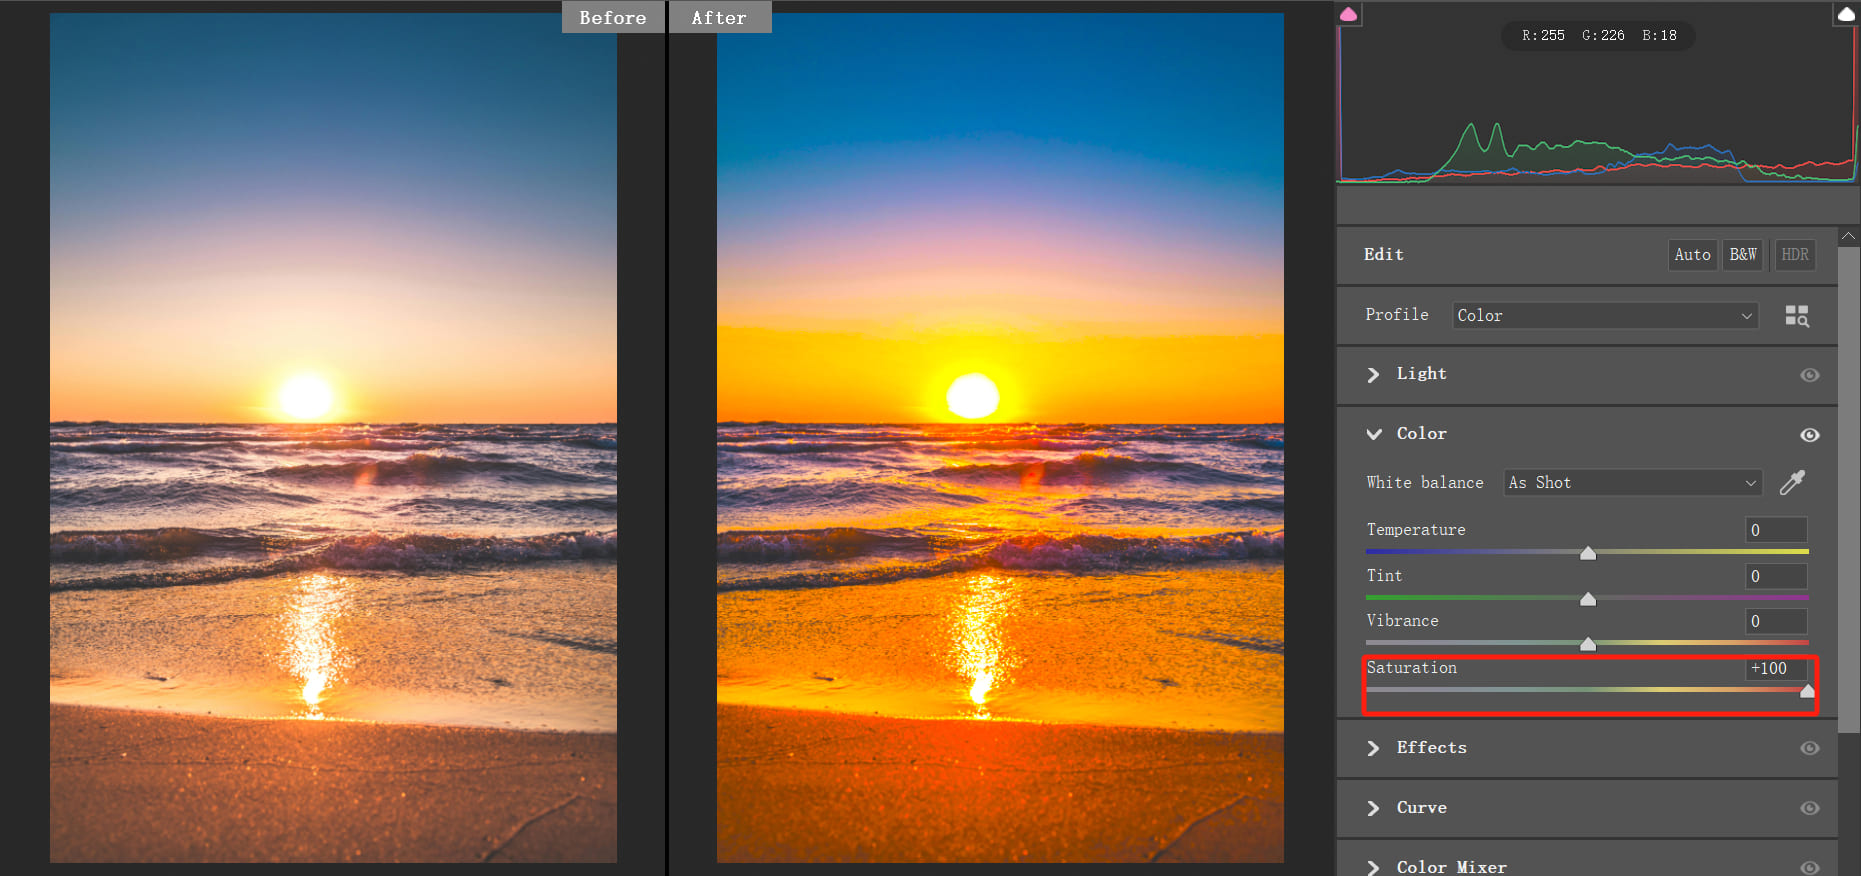
Task: Toggle visibility of Light panel edits
Action: [1809, 375]
